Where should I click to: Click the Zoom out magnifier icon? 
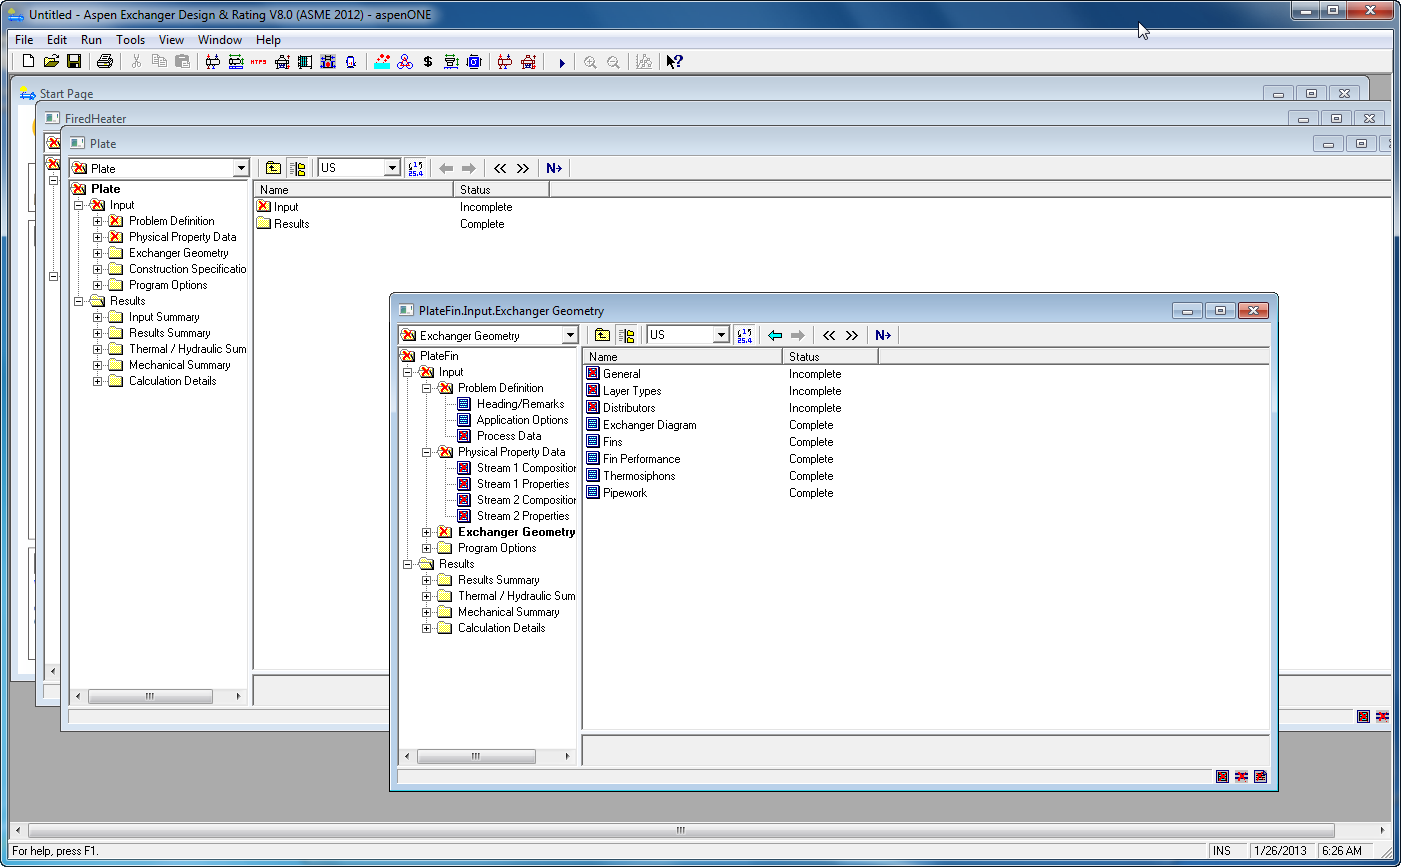(613, 62)
